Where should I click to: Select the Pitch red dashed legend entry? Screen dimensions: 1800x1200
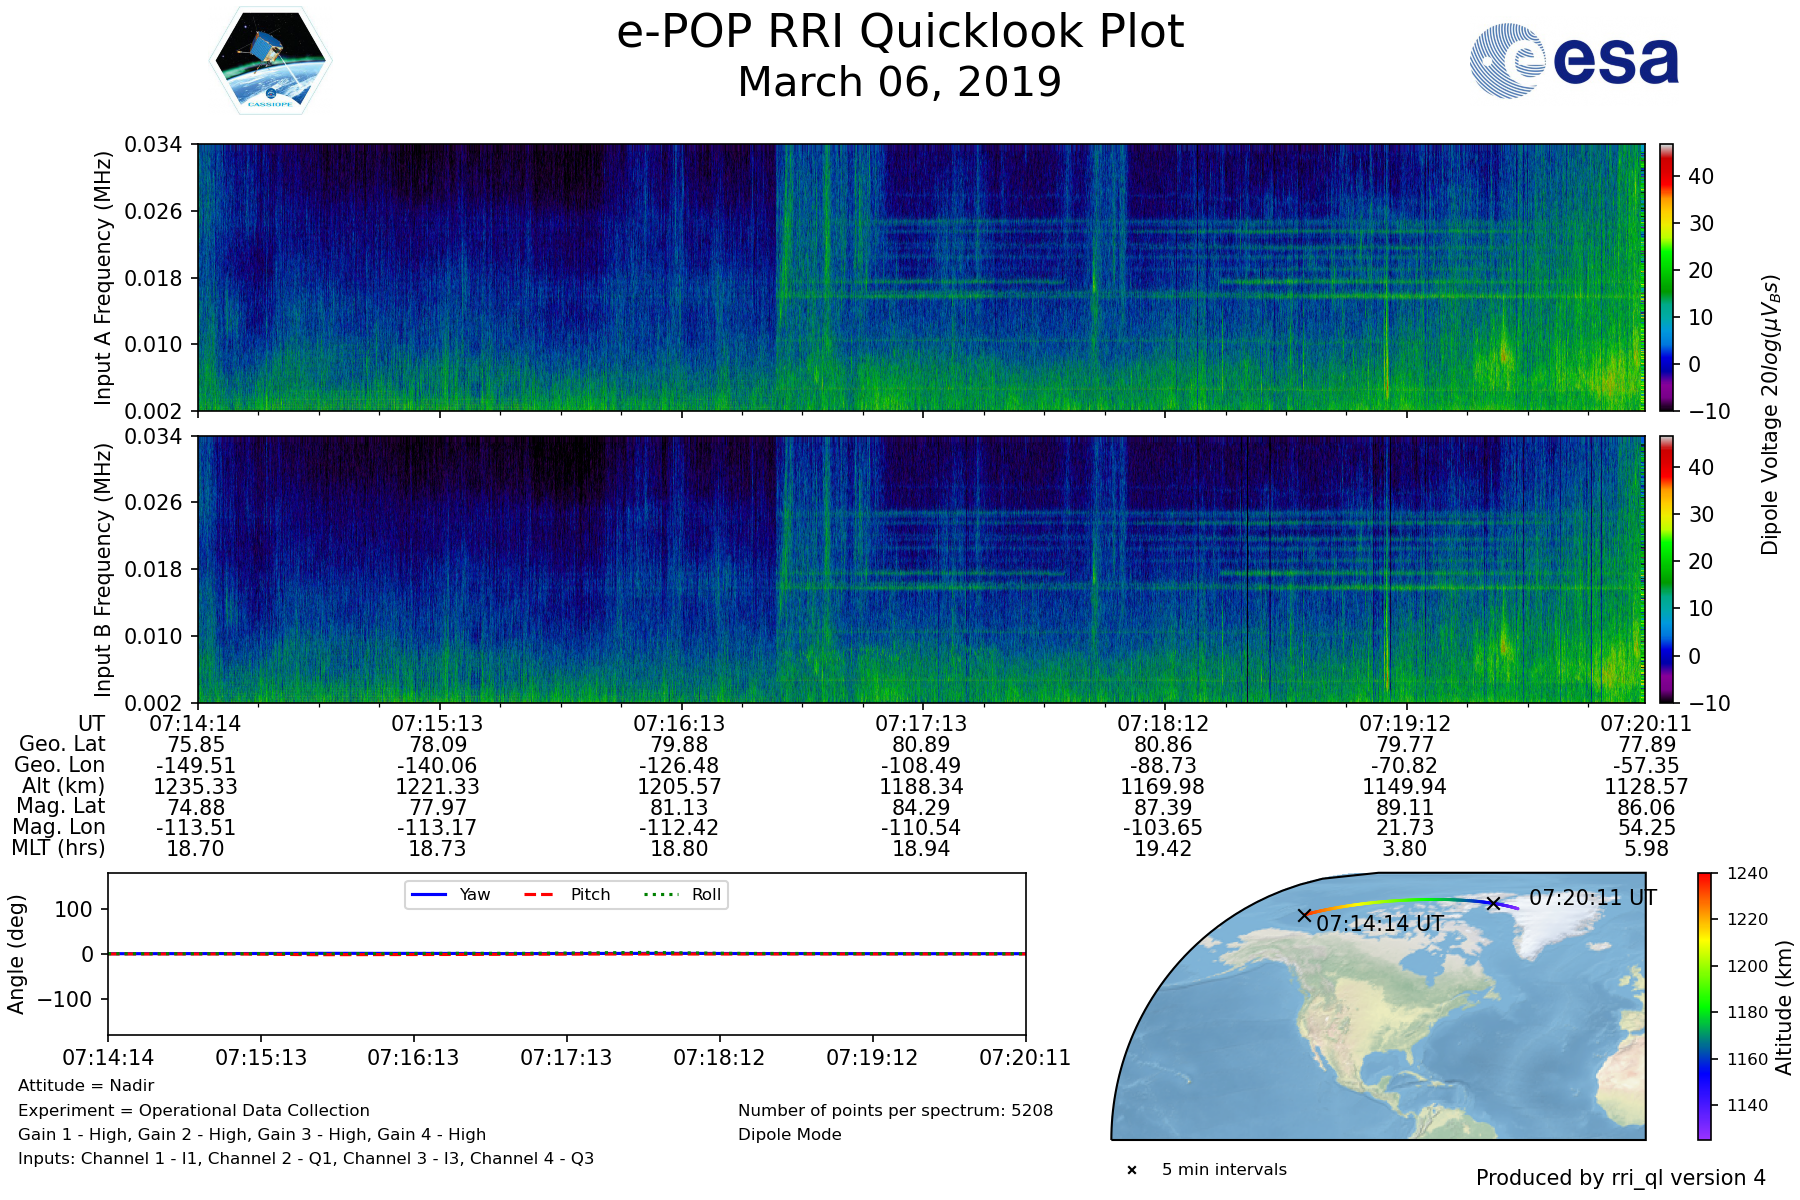click(566, 895)
